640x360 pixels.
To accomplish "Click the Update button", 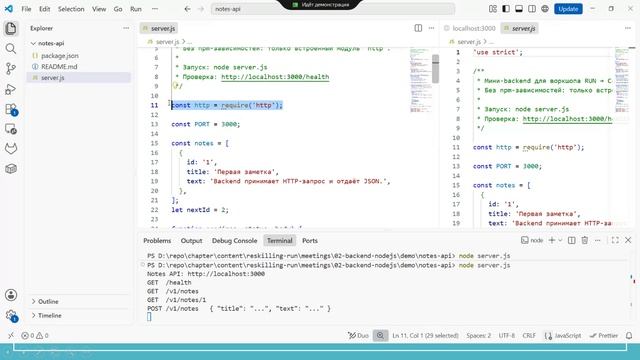I will 568,9.
